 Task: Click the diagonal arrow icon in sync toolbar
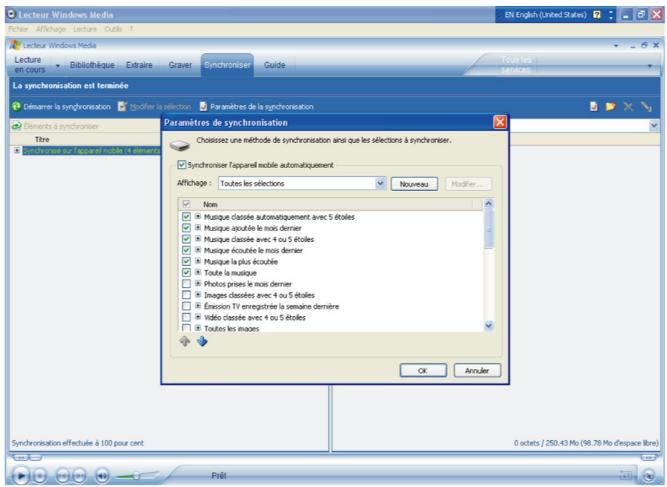[x=646, y=106]
